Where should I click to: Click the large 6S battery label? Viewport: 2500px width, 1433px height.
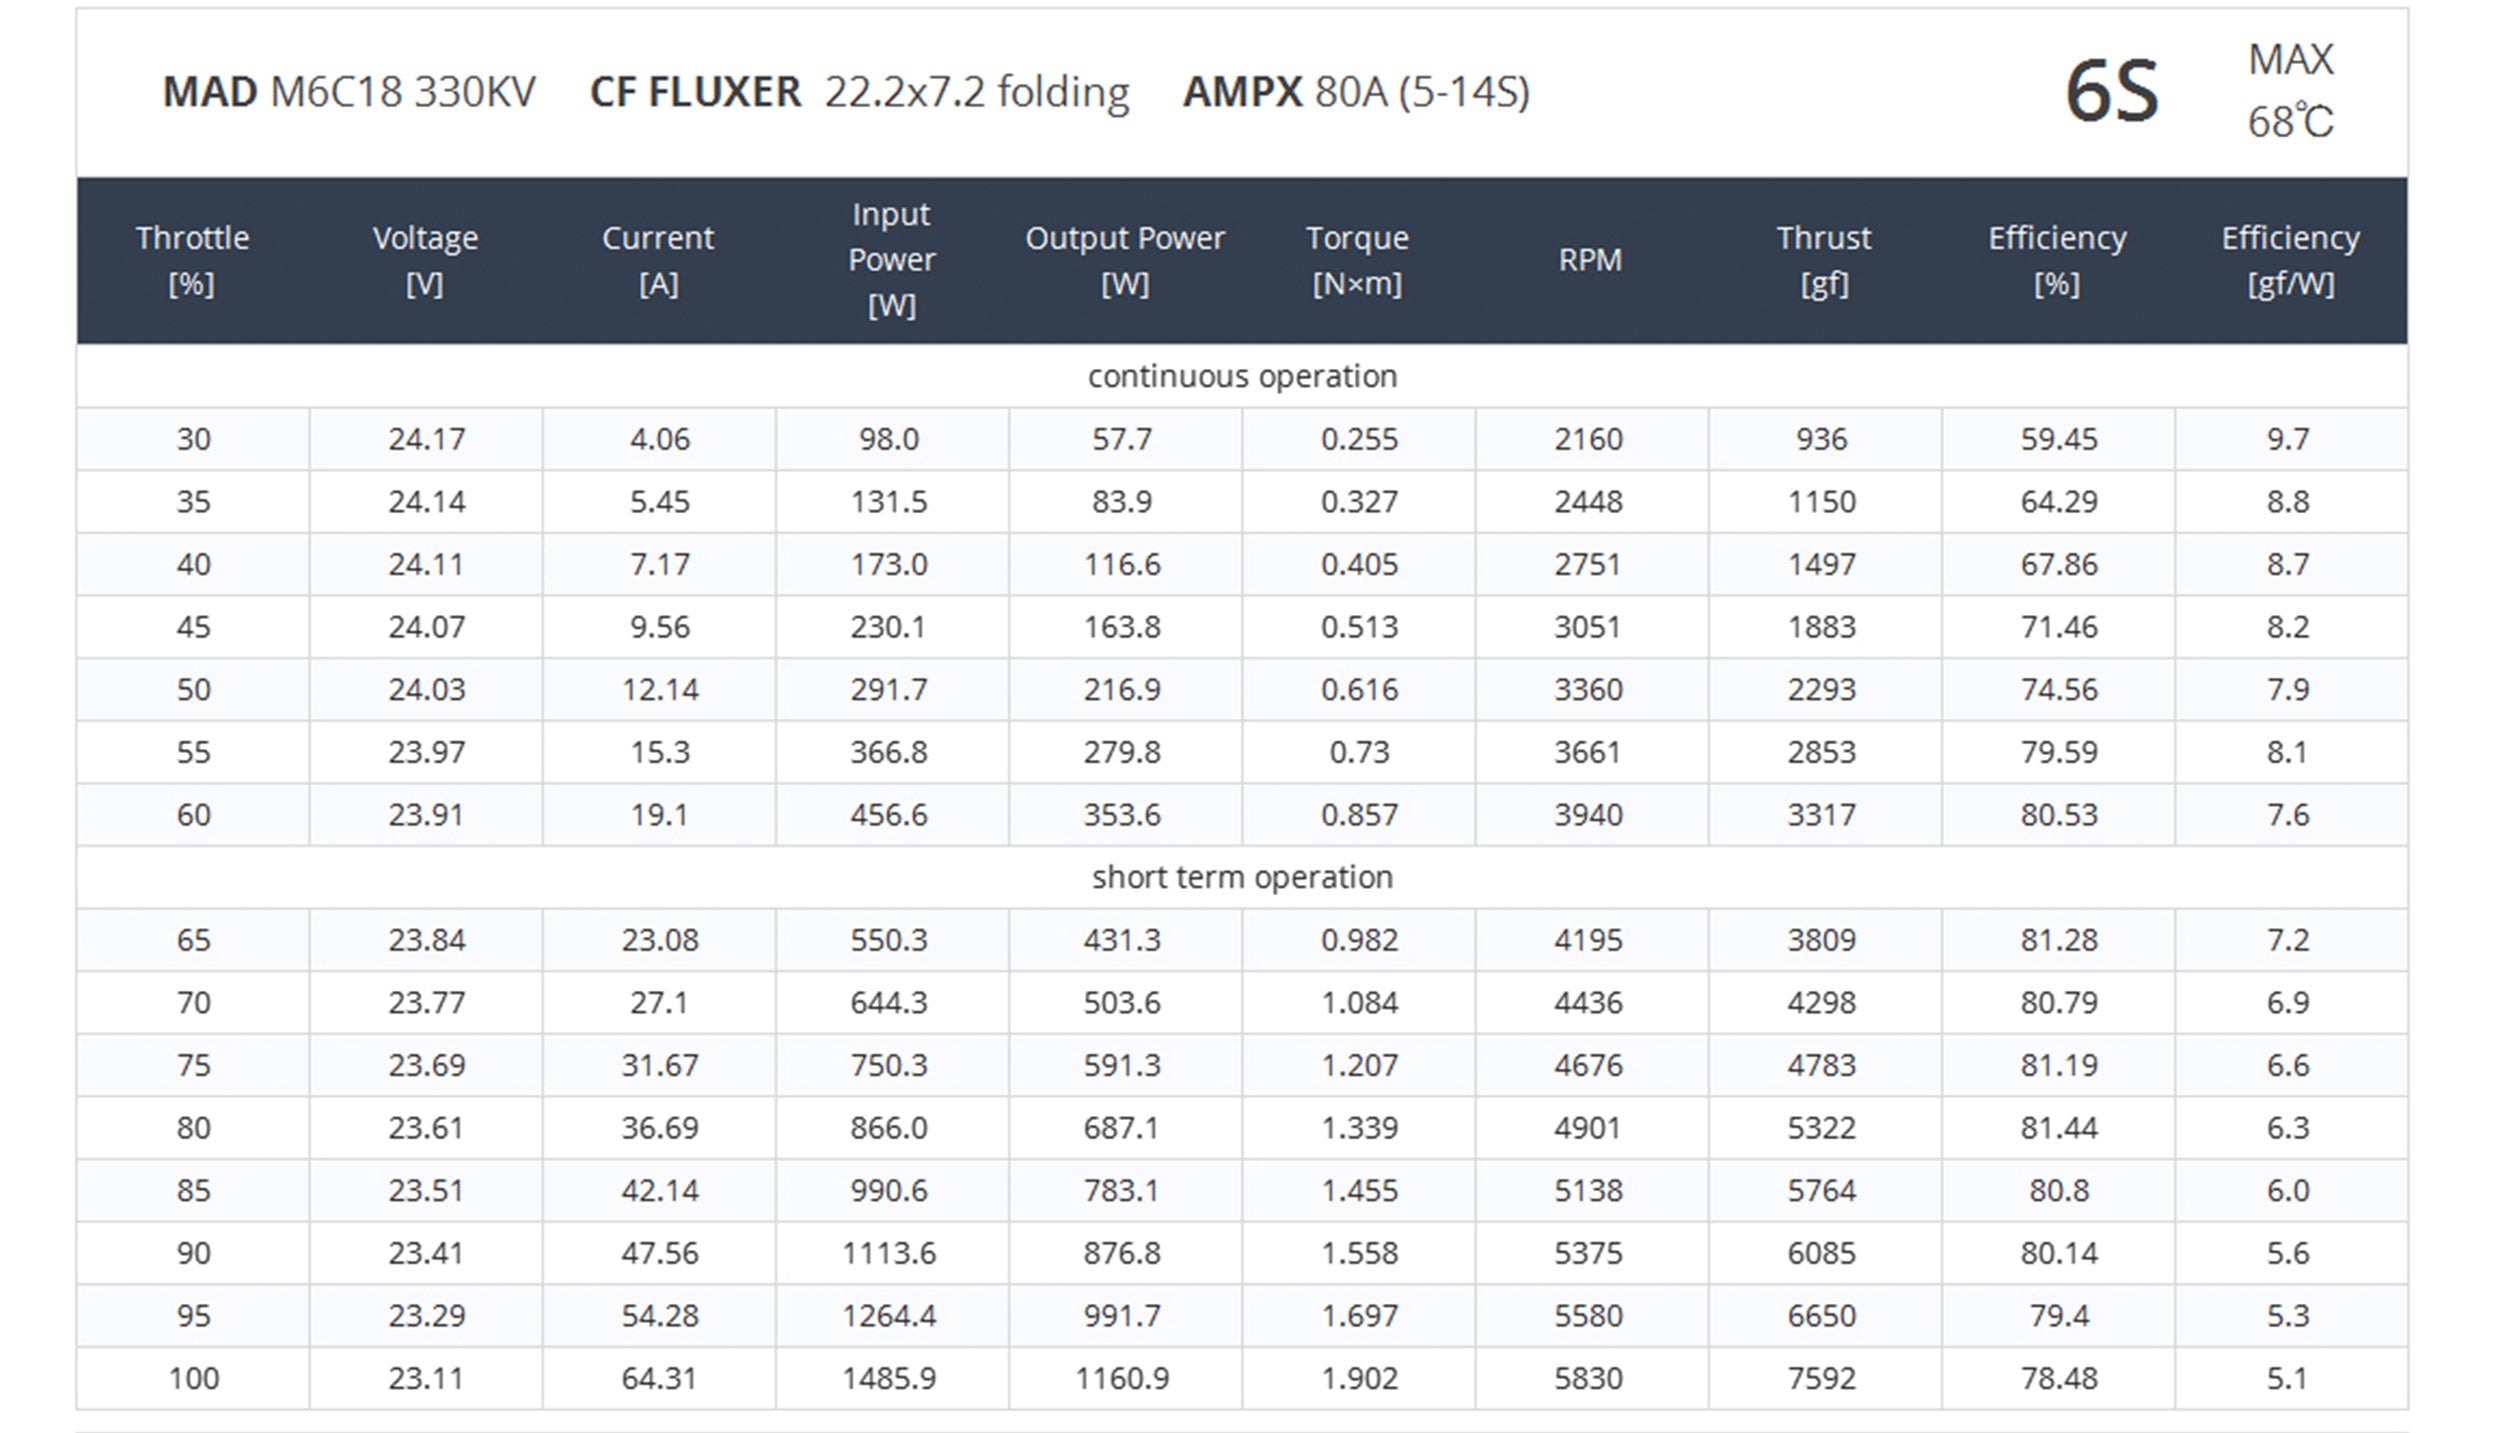[x=2112, y=92]
